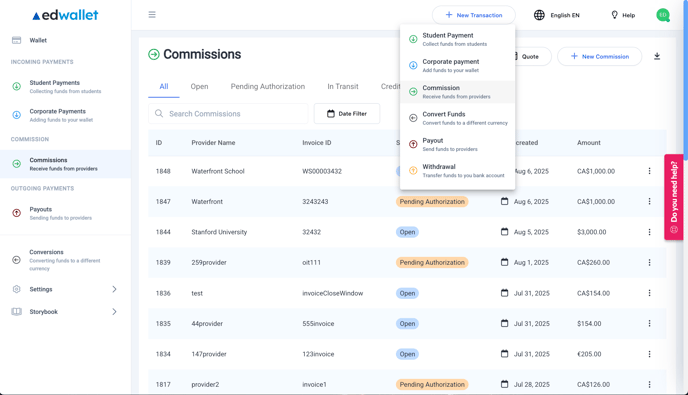Open row actions for commission 1839

click(x=649, y=262)
